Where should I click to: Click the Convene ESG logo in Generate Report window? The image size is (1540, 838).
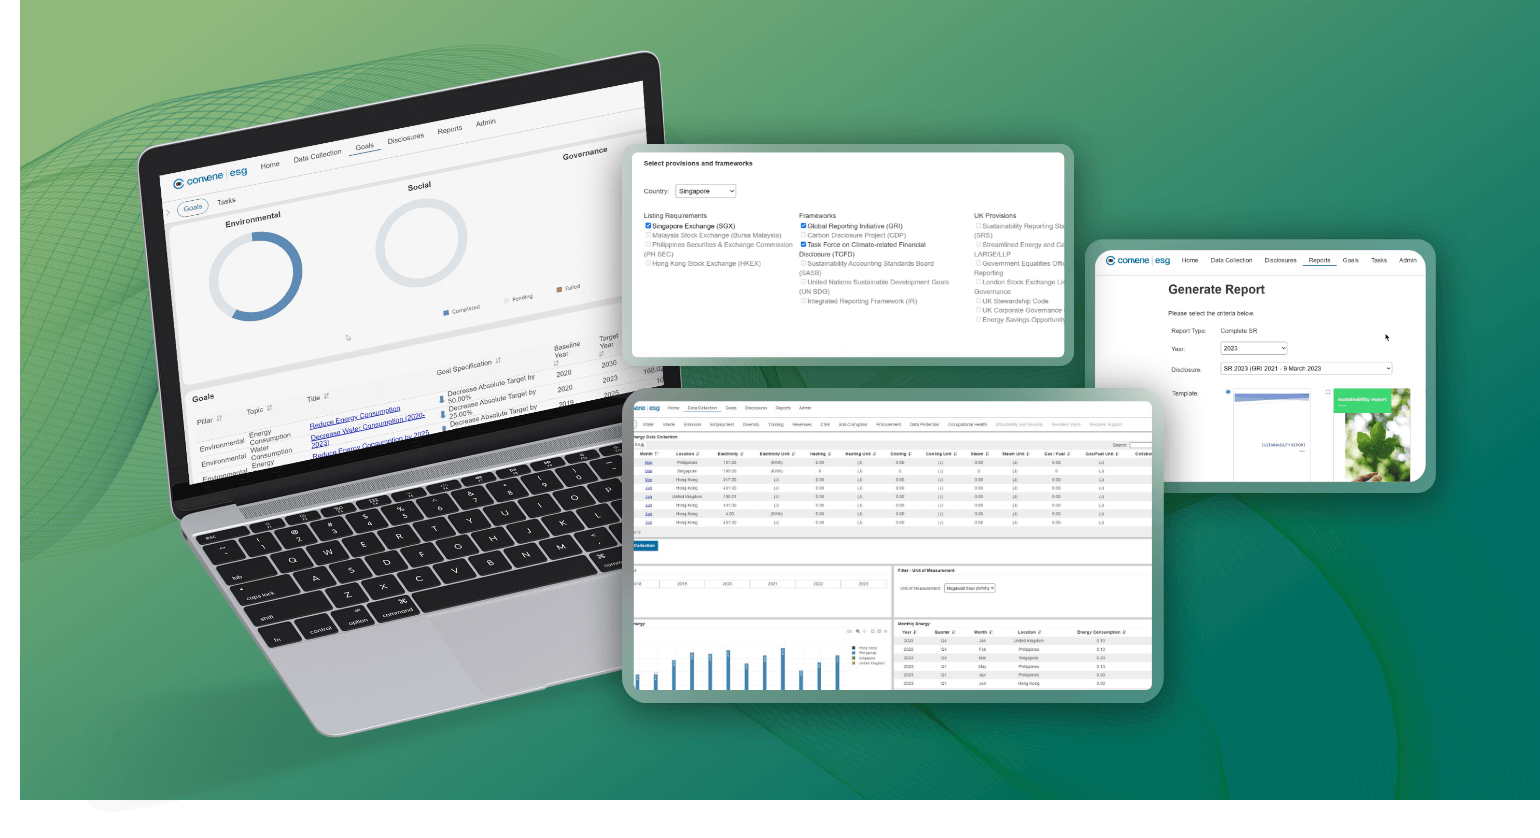[x=1138, y=260]
